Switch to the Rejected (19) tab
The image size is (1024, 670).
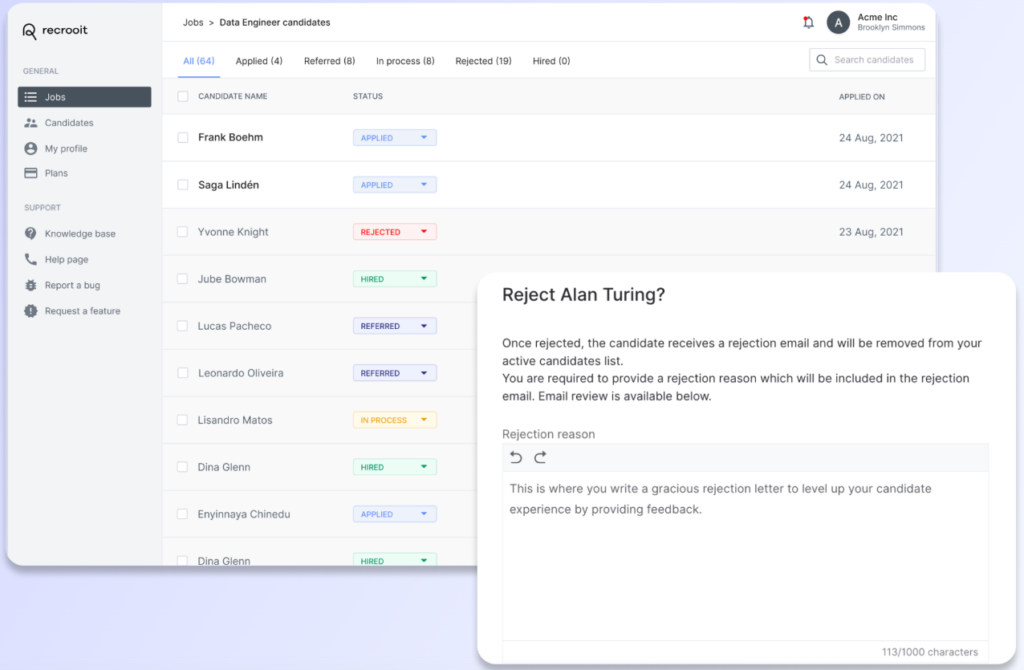point(483,61)
